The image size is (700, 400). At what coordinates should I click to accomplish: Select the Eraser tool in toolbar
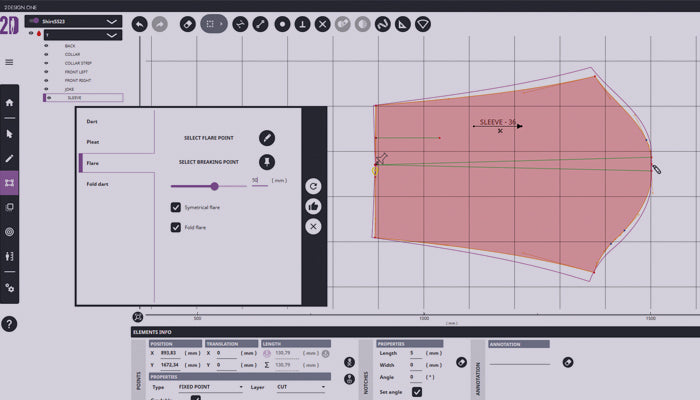[x=187, y=22]
